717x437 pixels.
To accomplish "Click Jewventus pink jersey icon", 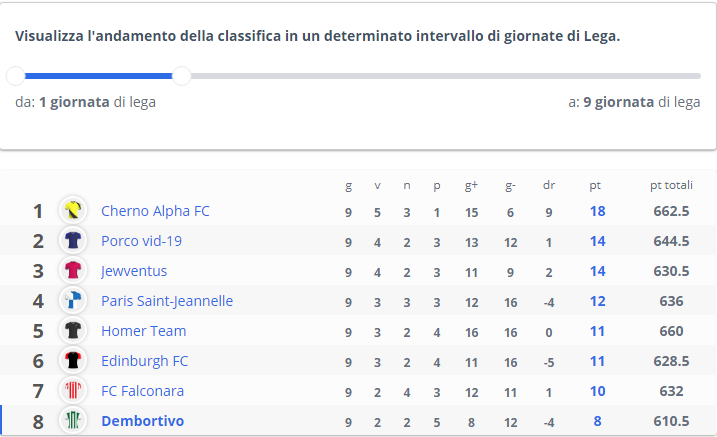I will (73, 271).
